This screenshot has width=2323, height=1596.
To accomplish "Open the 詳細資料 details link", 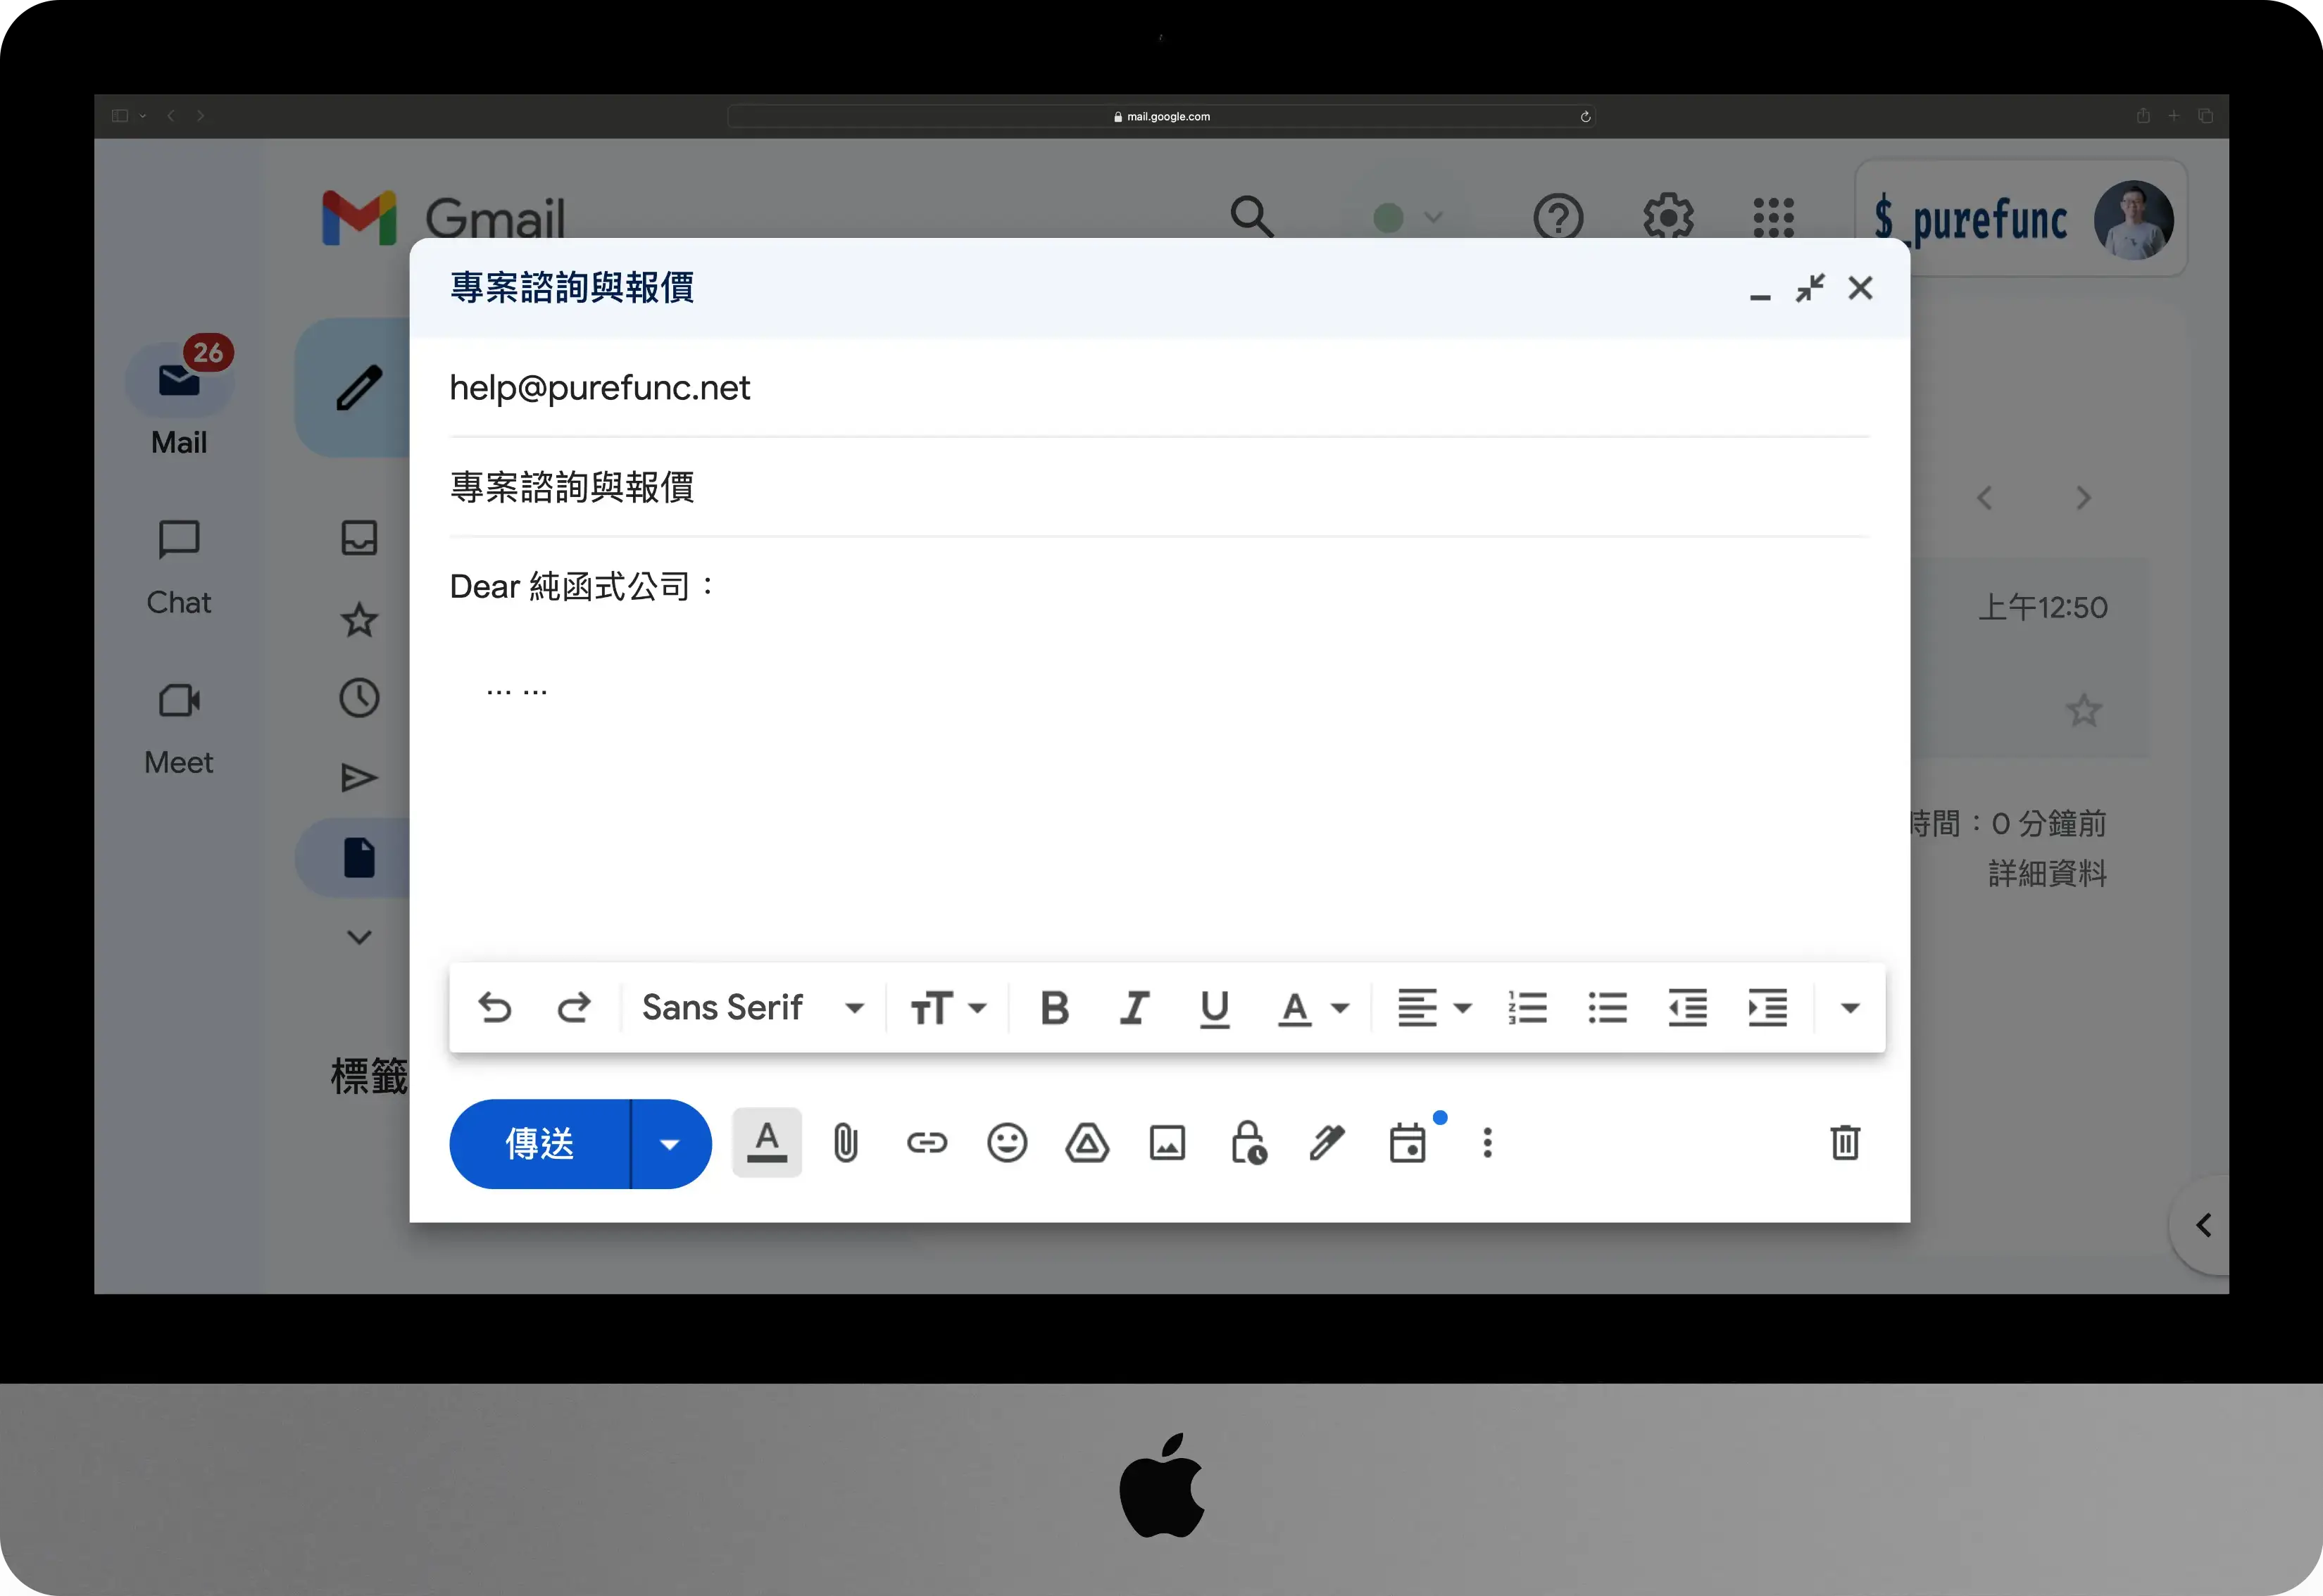I will click(x=2047, y=873).
